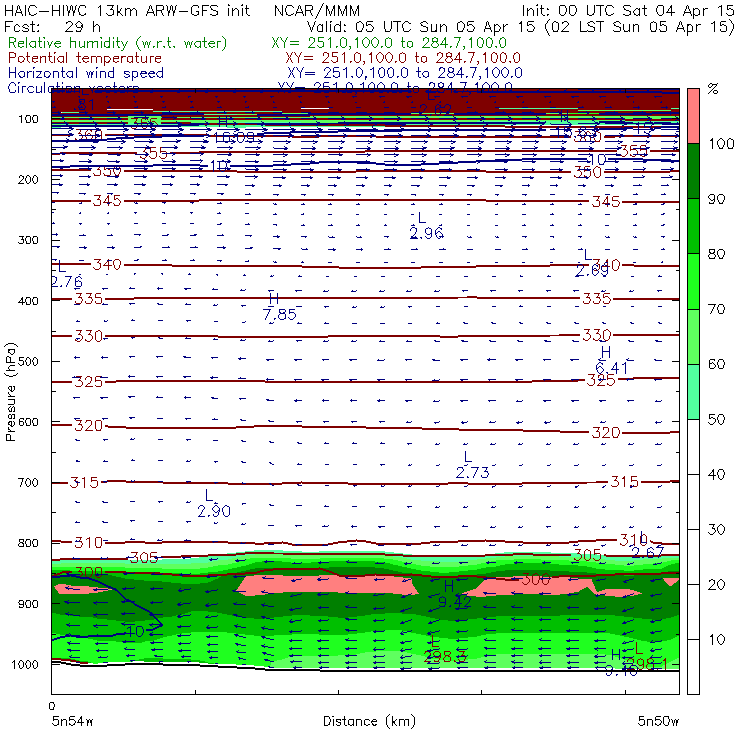
Task: Click the 'H 9.42' wind speed maximum marker
Action: (x=454, y=594)
